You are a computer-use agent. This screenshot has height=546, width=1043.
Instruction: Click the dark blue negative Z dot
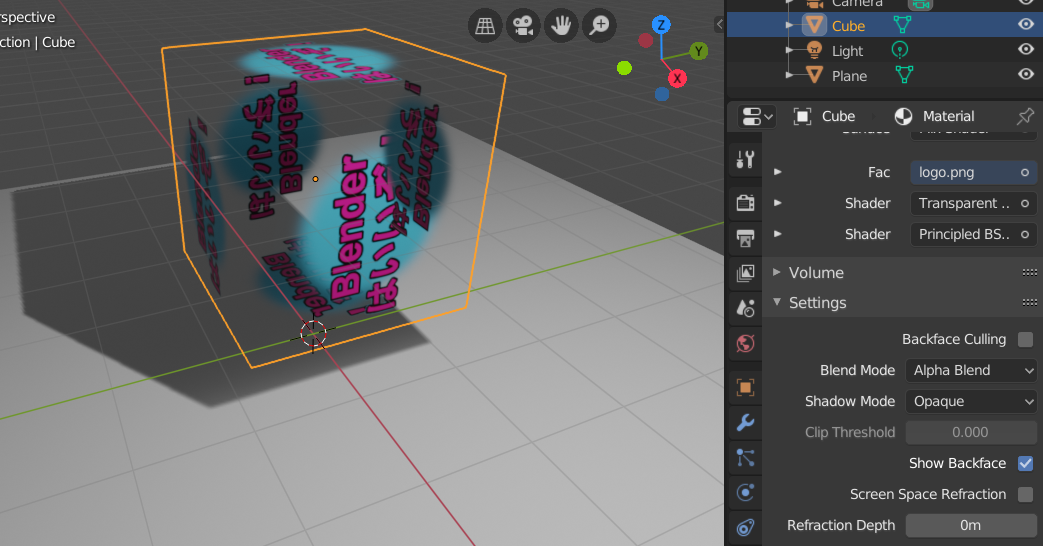(661, 94)
